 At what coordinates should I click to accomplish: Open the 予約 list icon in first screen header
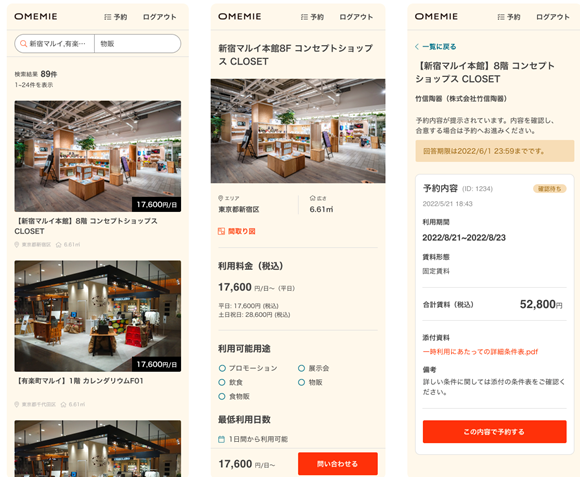(x=108, y=17)
